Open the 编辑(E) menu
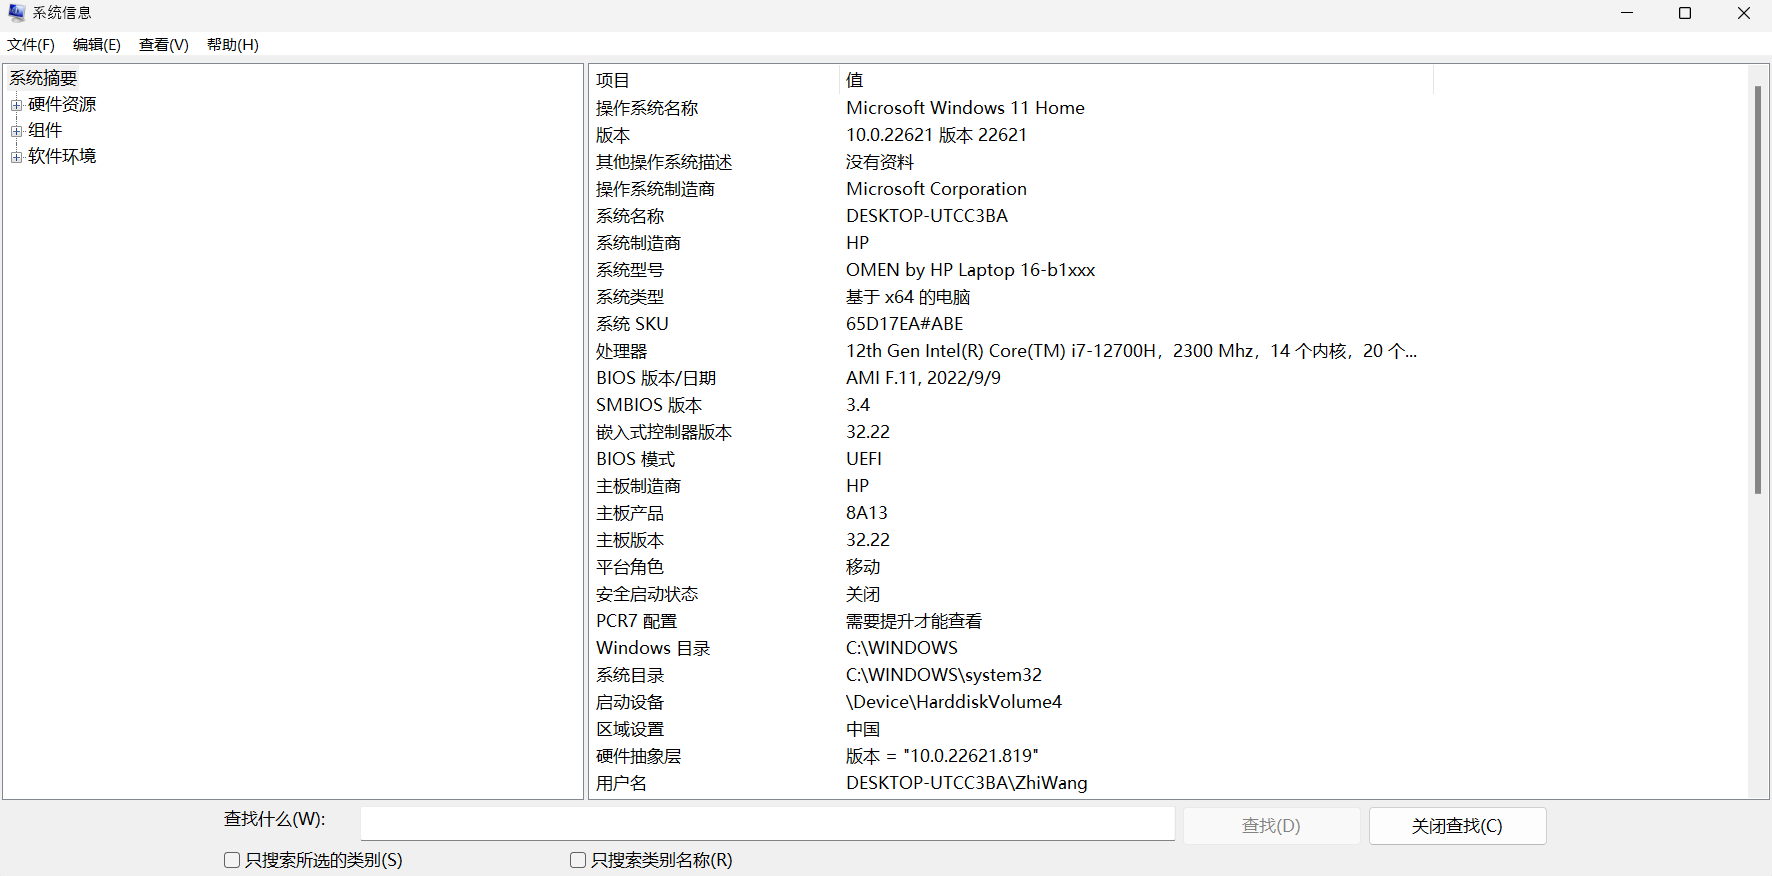The width and height of the screenshot is (1772, 876). click(x=97, y=45)
